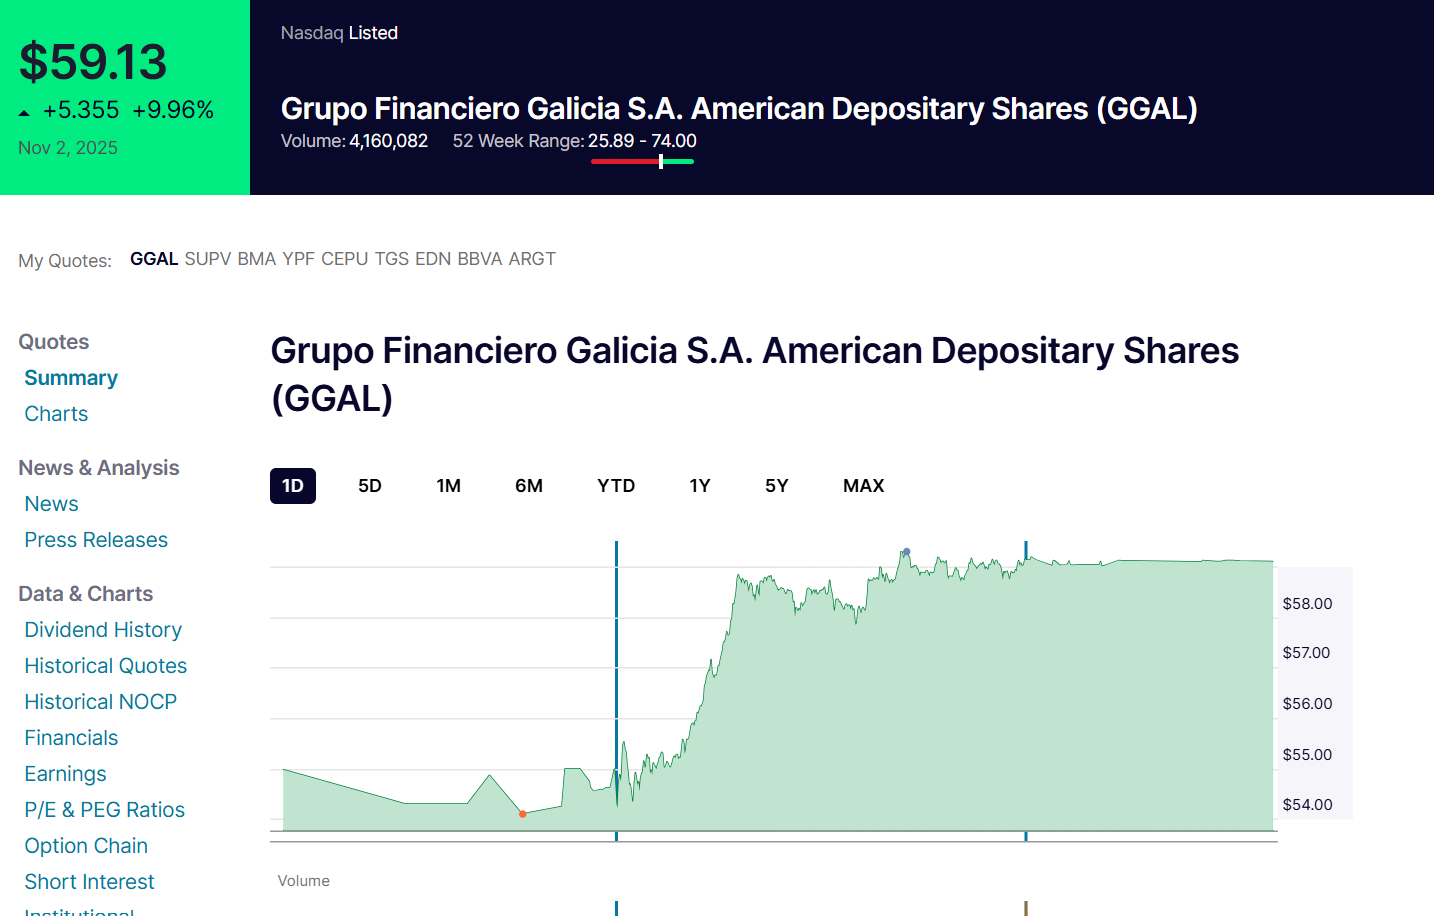
Task: Select the MAX chart range
Action: 864,486
